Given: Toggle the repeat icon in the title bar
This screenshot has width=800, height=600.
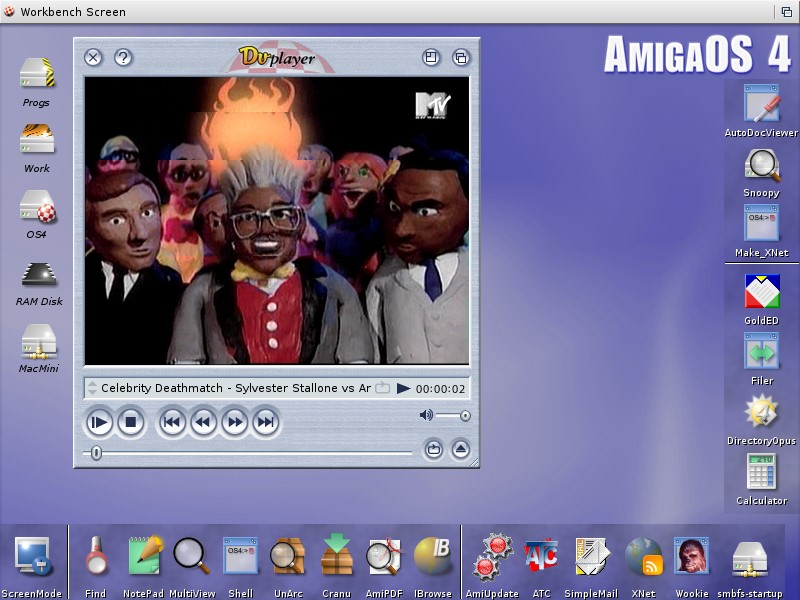Looking at the screenshot, I should pos(382,388).
